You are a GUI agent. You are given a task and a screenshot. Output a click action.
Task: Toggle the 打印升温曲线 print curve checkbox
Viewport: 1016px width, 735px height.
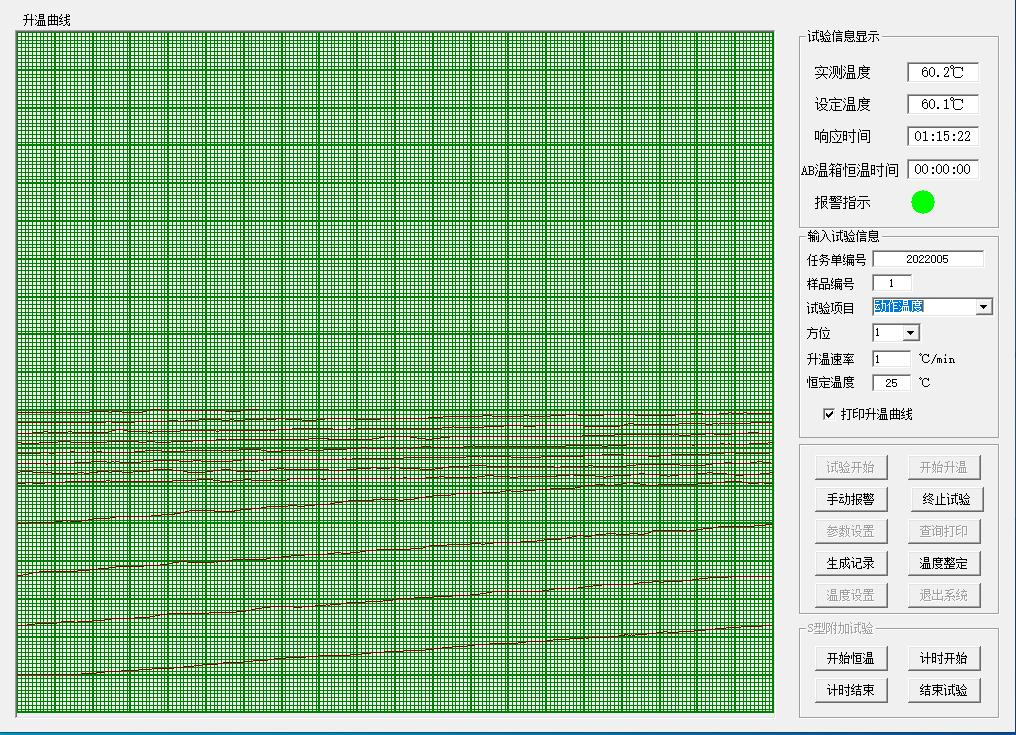pos(827,414)
